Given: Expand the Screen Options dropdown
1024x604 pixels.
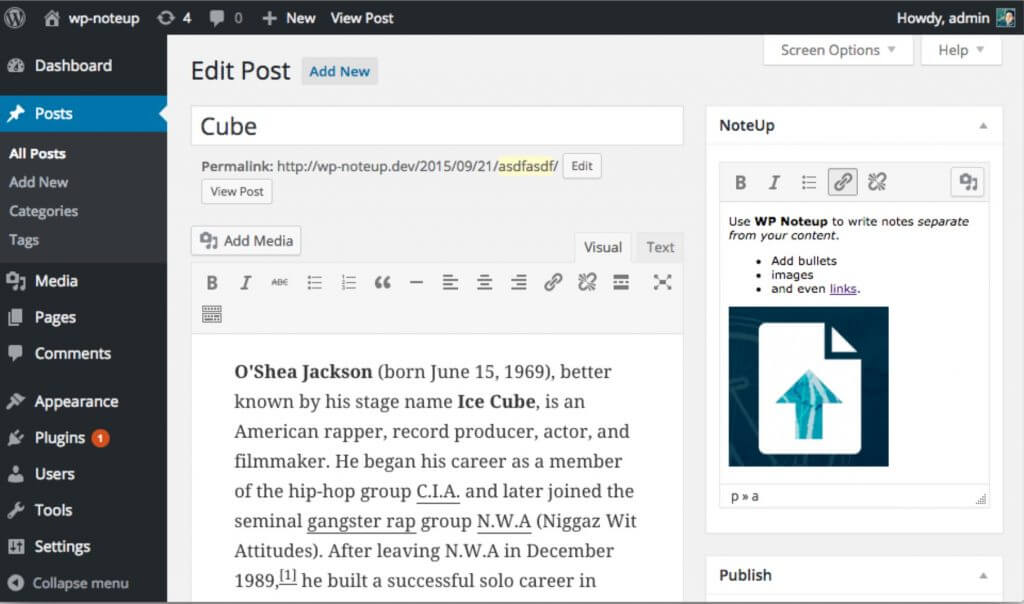Looking at the screenshot, I should coord(838,50).
